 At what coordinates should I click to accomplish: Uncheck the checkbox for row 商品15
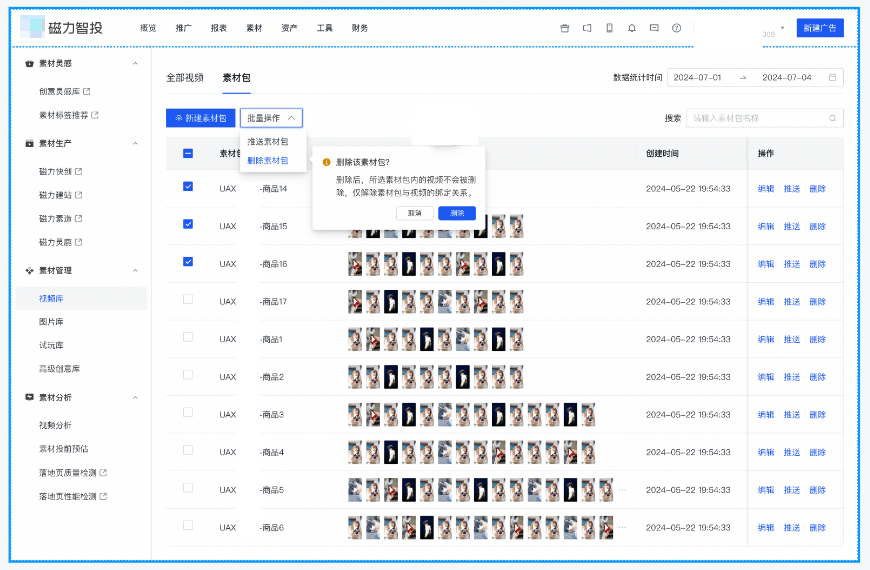(x=188, y=224)
